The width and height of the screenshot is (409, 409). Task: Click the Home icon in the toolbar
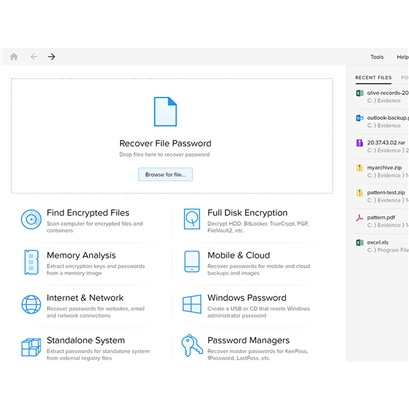(14, 57)
